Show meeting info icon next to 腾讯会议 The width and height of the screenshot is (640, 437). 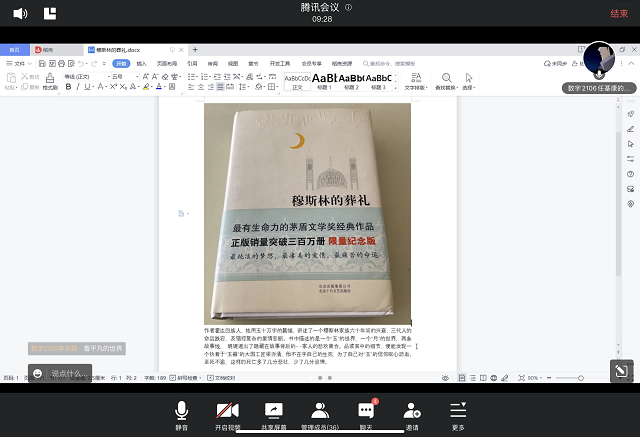click(x=348, y=7)
